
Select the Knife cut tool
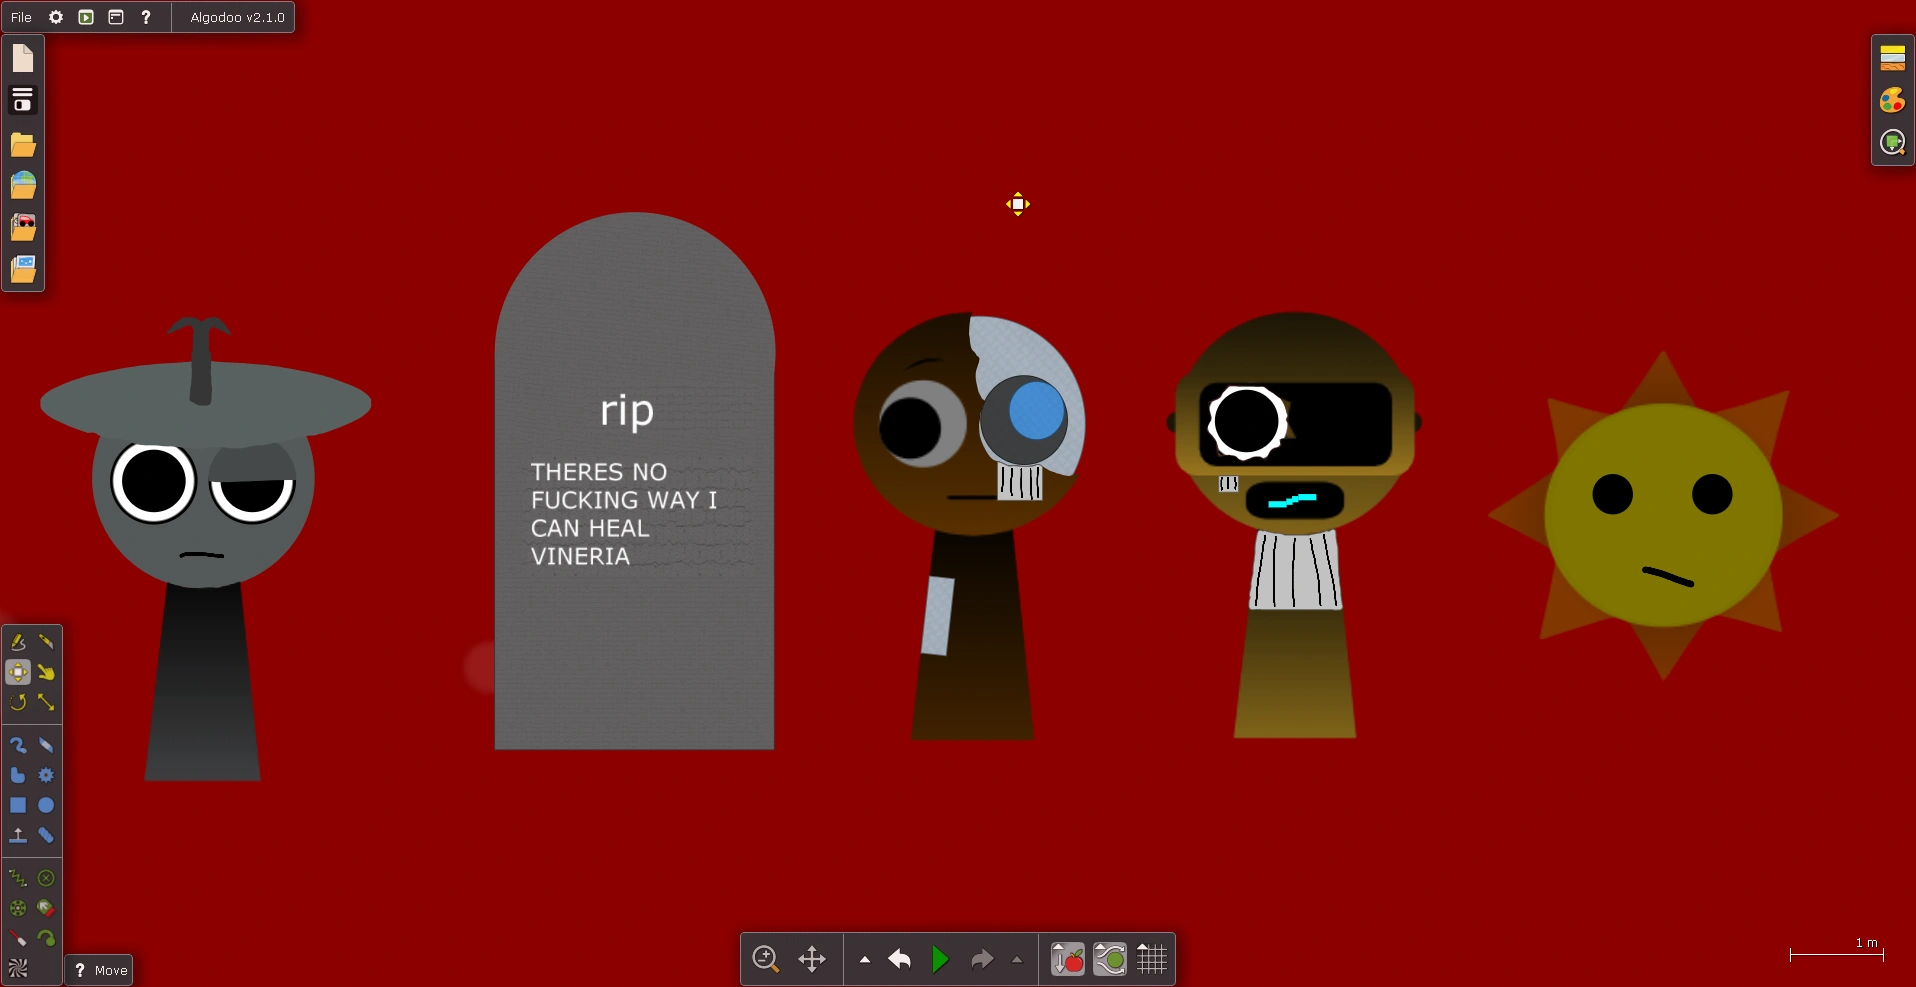tap(46, 641)
